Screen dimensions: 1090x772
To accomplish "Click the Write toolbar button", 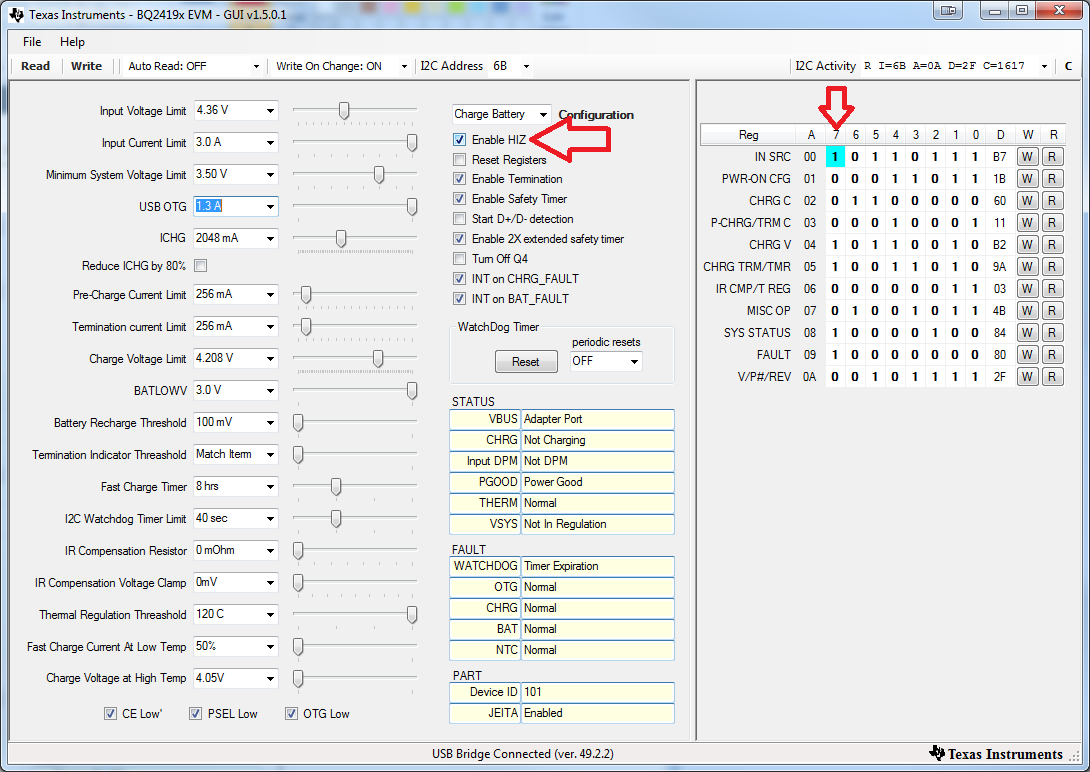I will pyautogui.click(x=86, y=66).
